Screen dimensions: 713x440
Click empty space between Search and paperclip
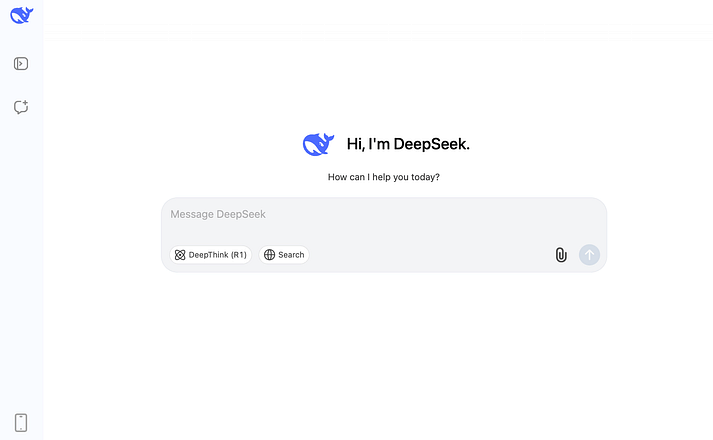coord(431,255)
